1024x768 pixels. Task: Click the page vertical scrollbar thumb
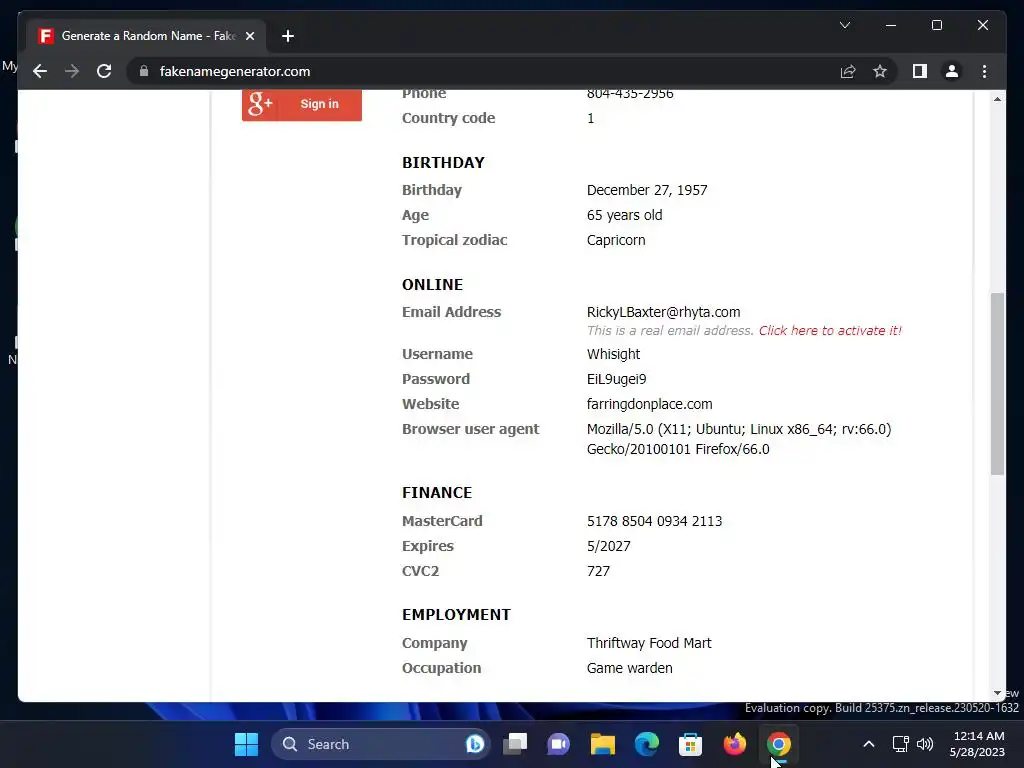pyautogui.click(x=997, y=384)
